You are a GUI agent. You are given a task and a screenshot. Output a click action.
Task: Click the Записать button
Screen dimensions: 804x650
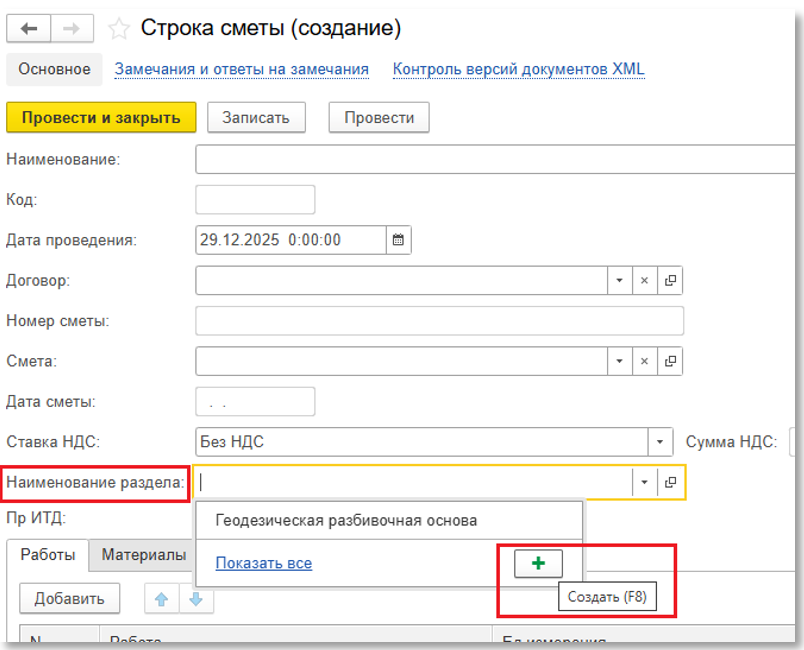[x=256, y=117]
